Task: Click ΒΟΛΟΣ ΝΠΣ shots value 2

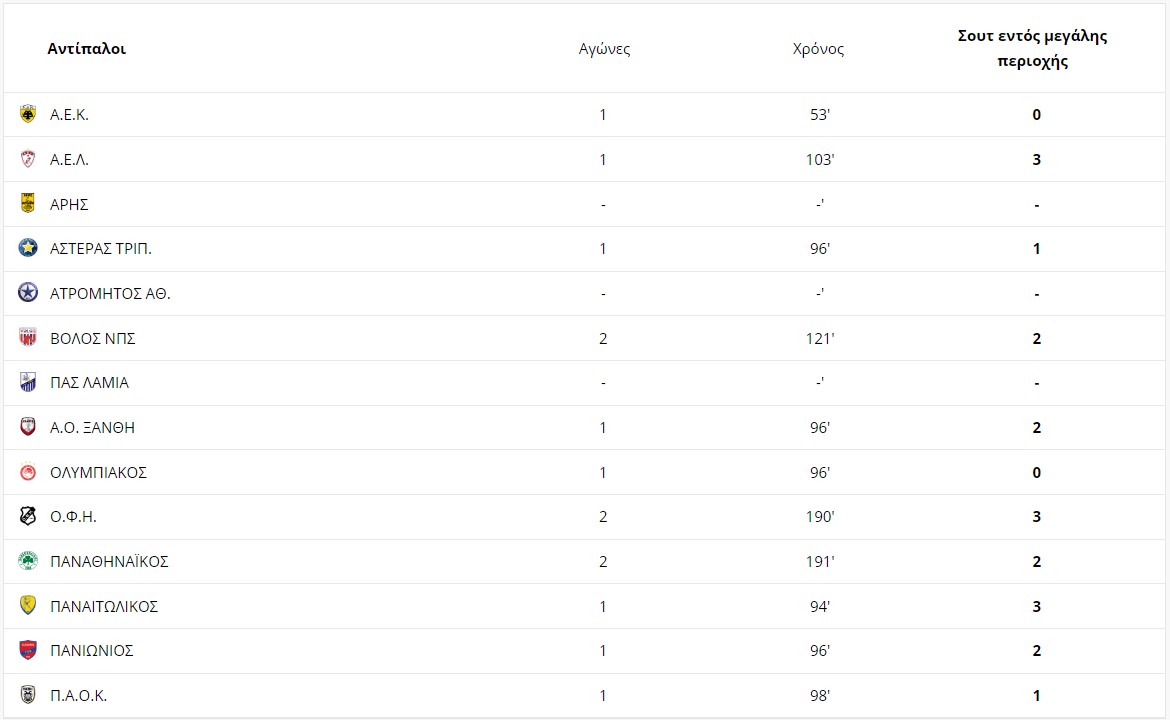Action: pyautogui.click(x=1036, y=338)
